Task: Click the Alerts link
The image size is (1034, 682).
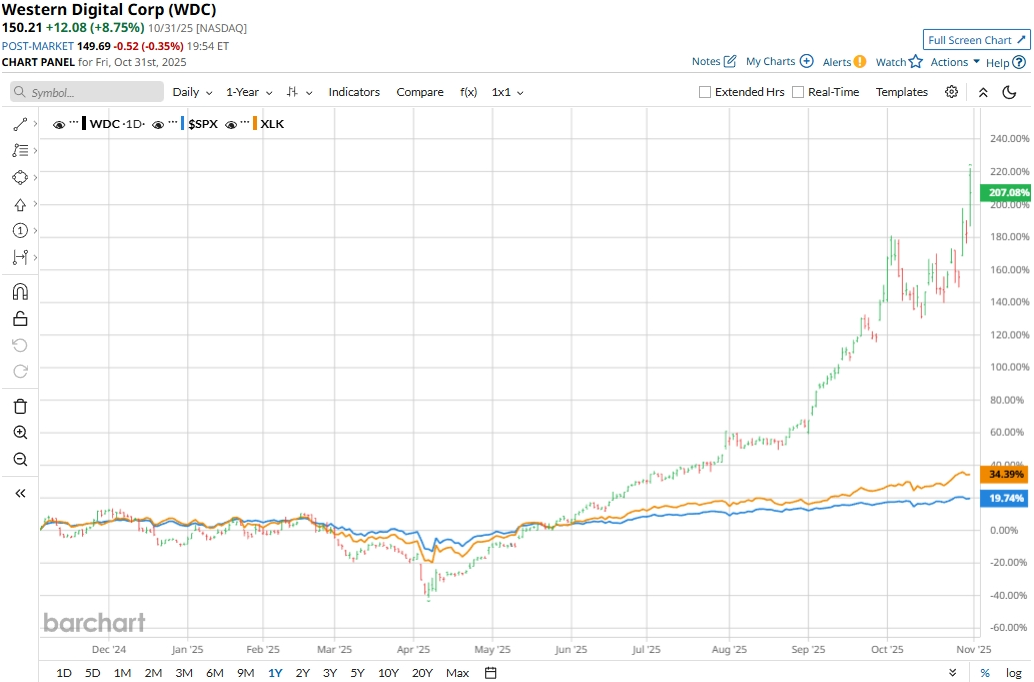Action: tap(837, 62)
